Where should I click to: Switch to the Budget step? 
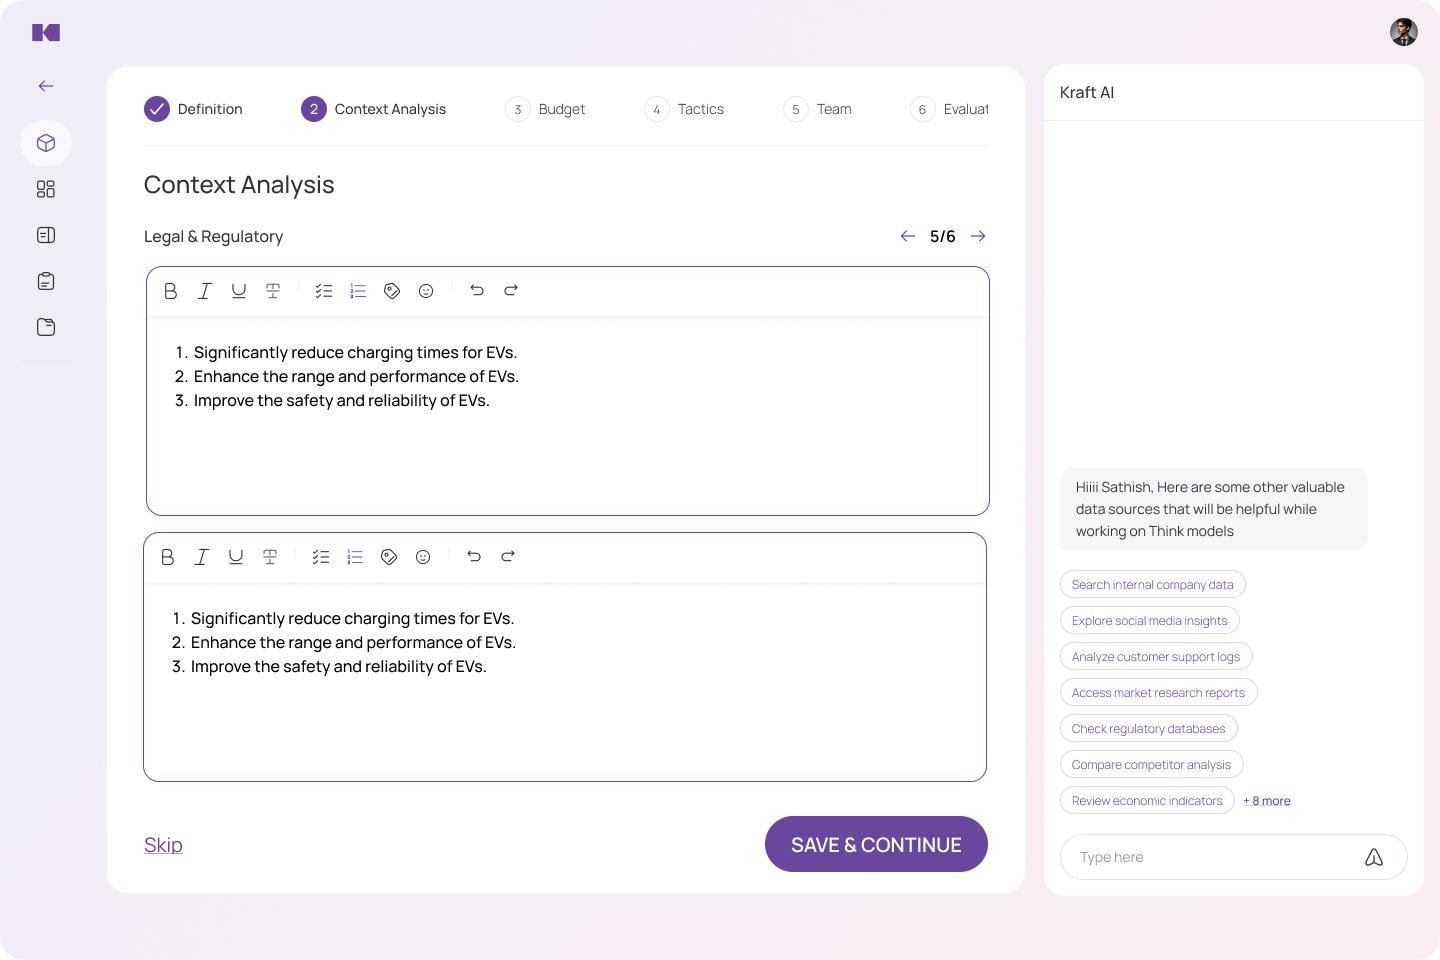(561, 109)
